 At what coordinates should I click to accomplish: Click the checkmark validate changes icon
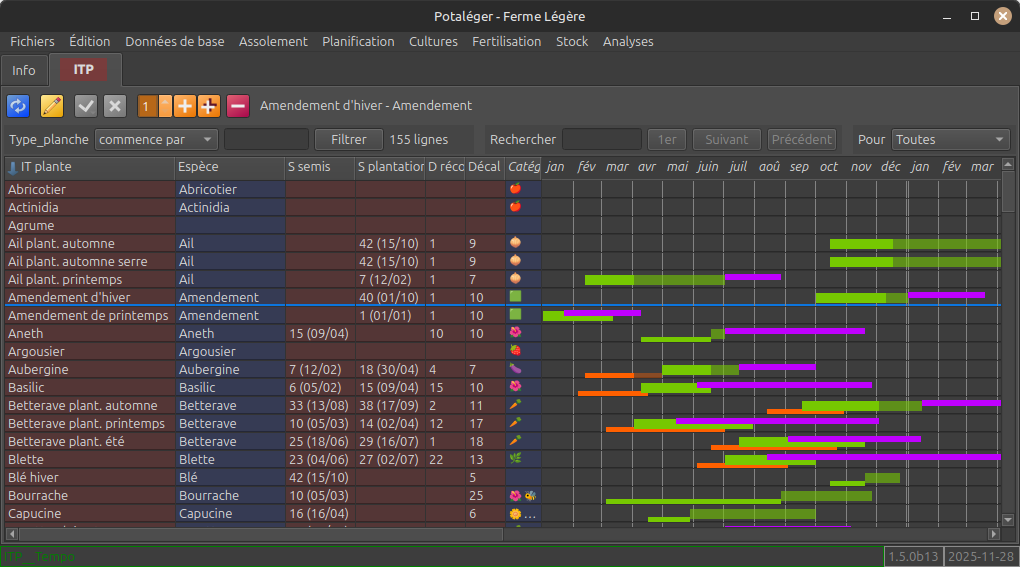tap(86, 106)
